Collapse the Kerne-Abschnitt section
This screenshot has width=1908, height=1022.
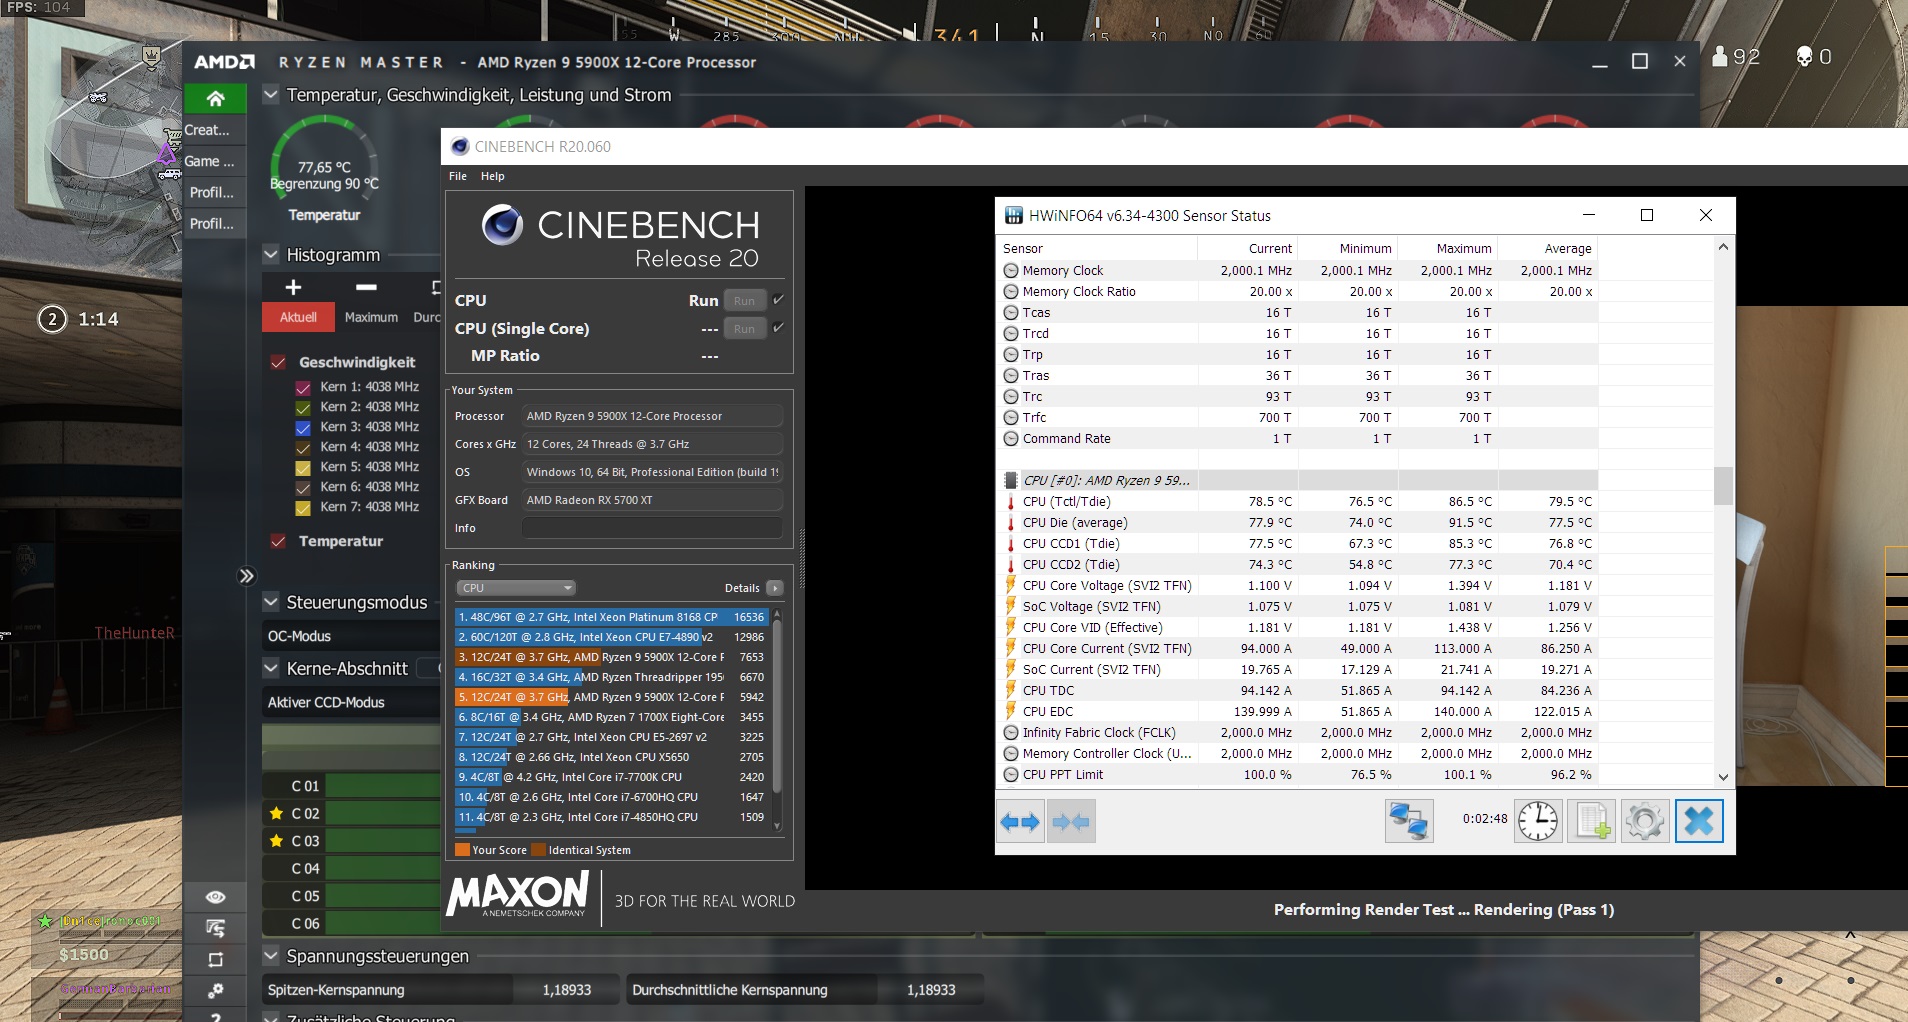point(270,668)
